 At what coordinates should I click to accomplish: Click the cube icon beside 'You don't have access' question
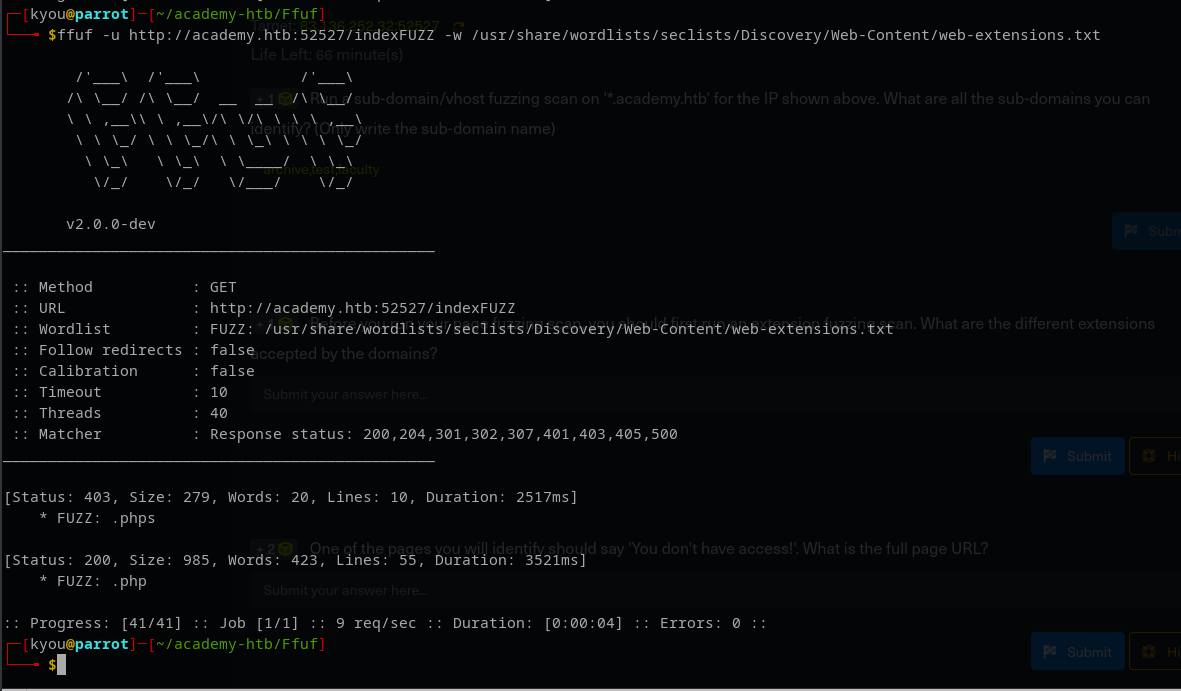pos(286,549)
